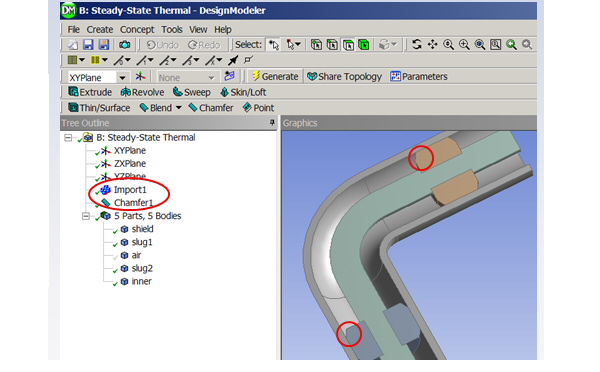The image size is (600, 372).
Task: Click the Parameters button
Action: (x=419, y=77)
